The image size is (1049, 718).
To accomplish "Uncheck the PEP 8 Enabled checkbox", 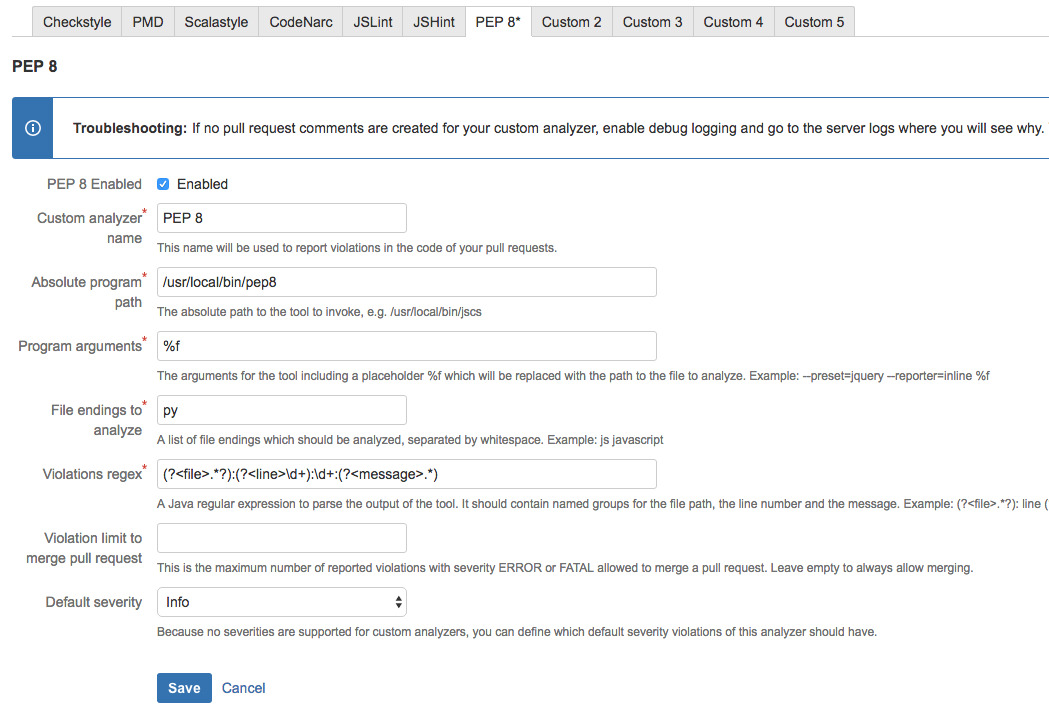I will 163,184.
